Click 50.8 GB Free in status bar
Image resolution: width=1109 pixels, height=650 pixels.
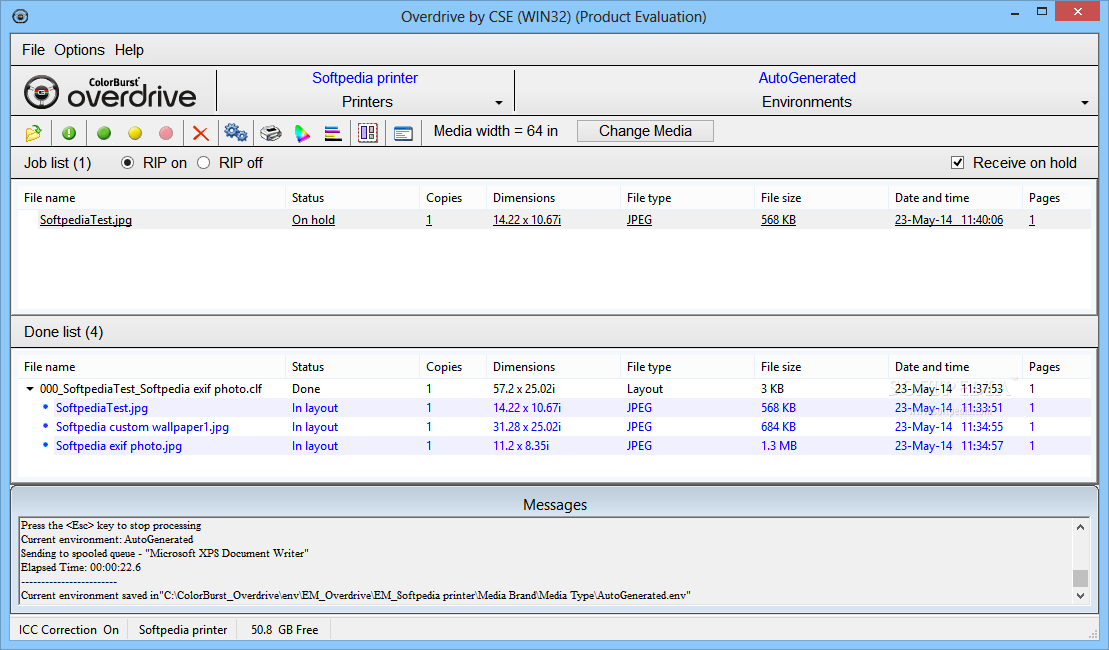[284, 629]
